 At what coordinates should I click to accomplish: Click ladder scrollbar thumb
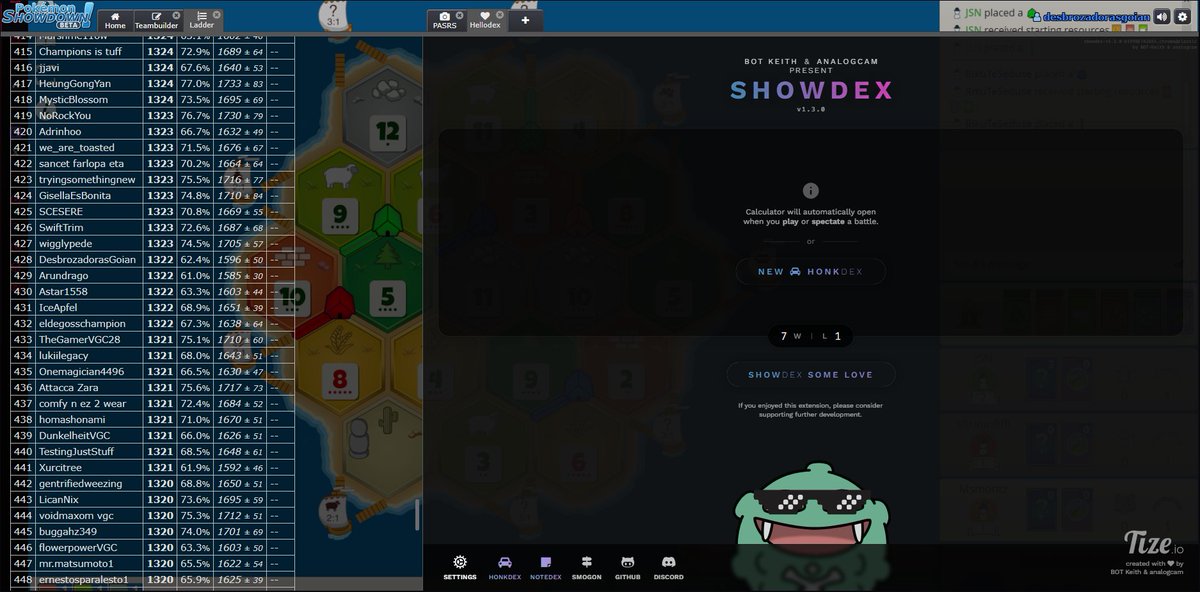(x=418, y=514)
